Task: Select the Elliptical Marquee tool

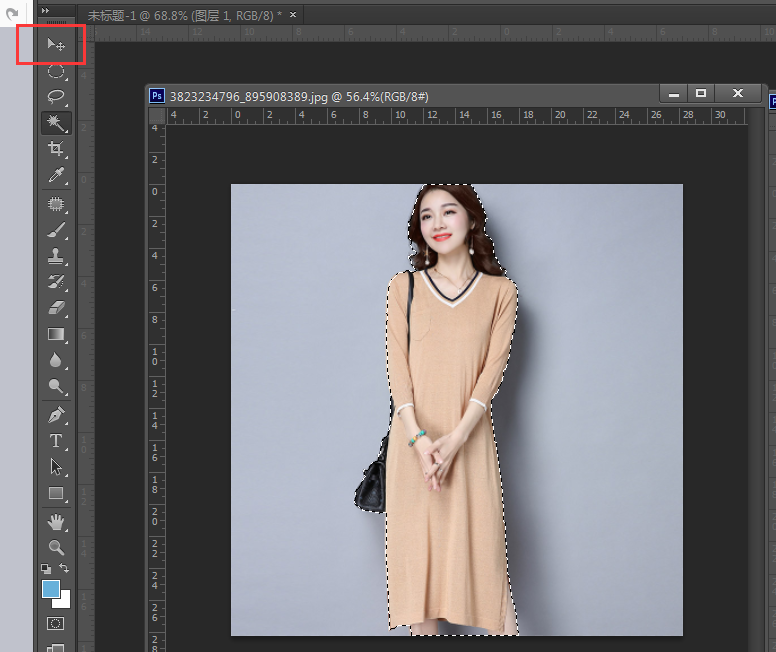Action: (x=56, y=71)
